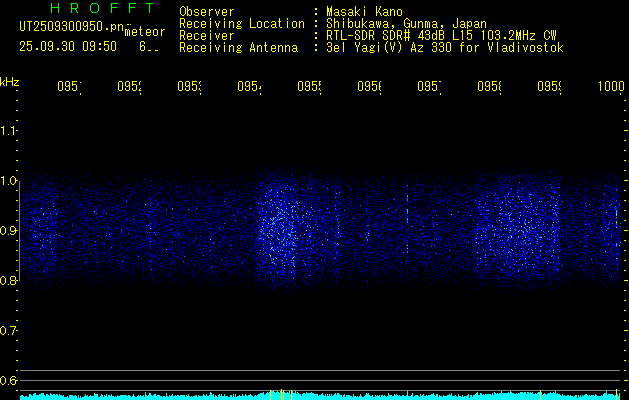Click the RTL-SDR receiver description line
This screenshot has width=629, height=400.
441,35
